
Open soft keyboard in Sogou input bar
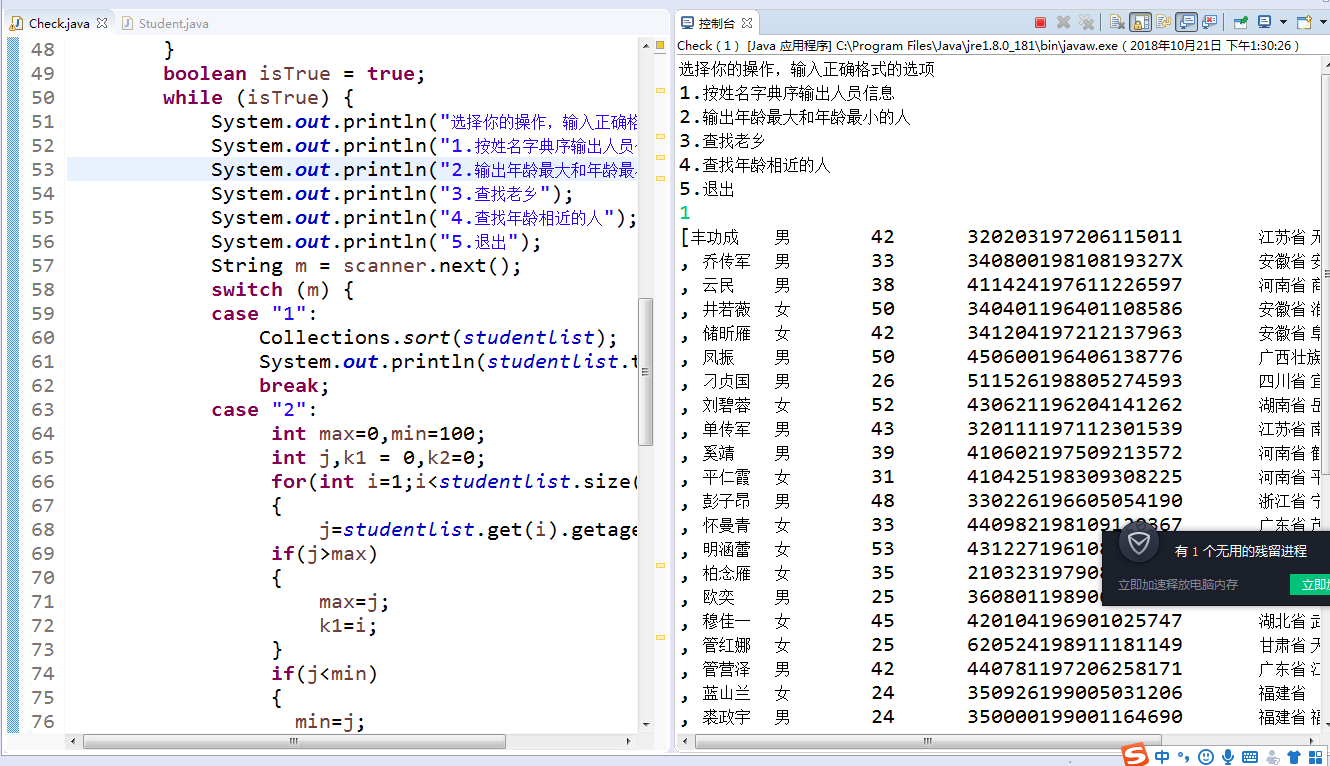(1249, 757)
